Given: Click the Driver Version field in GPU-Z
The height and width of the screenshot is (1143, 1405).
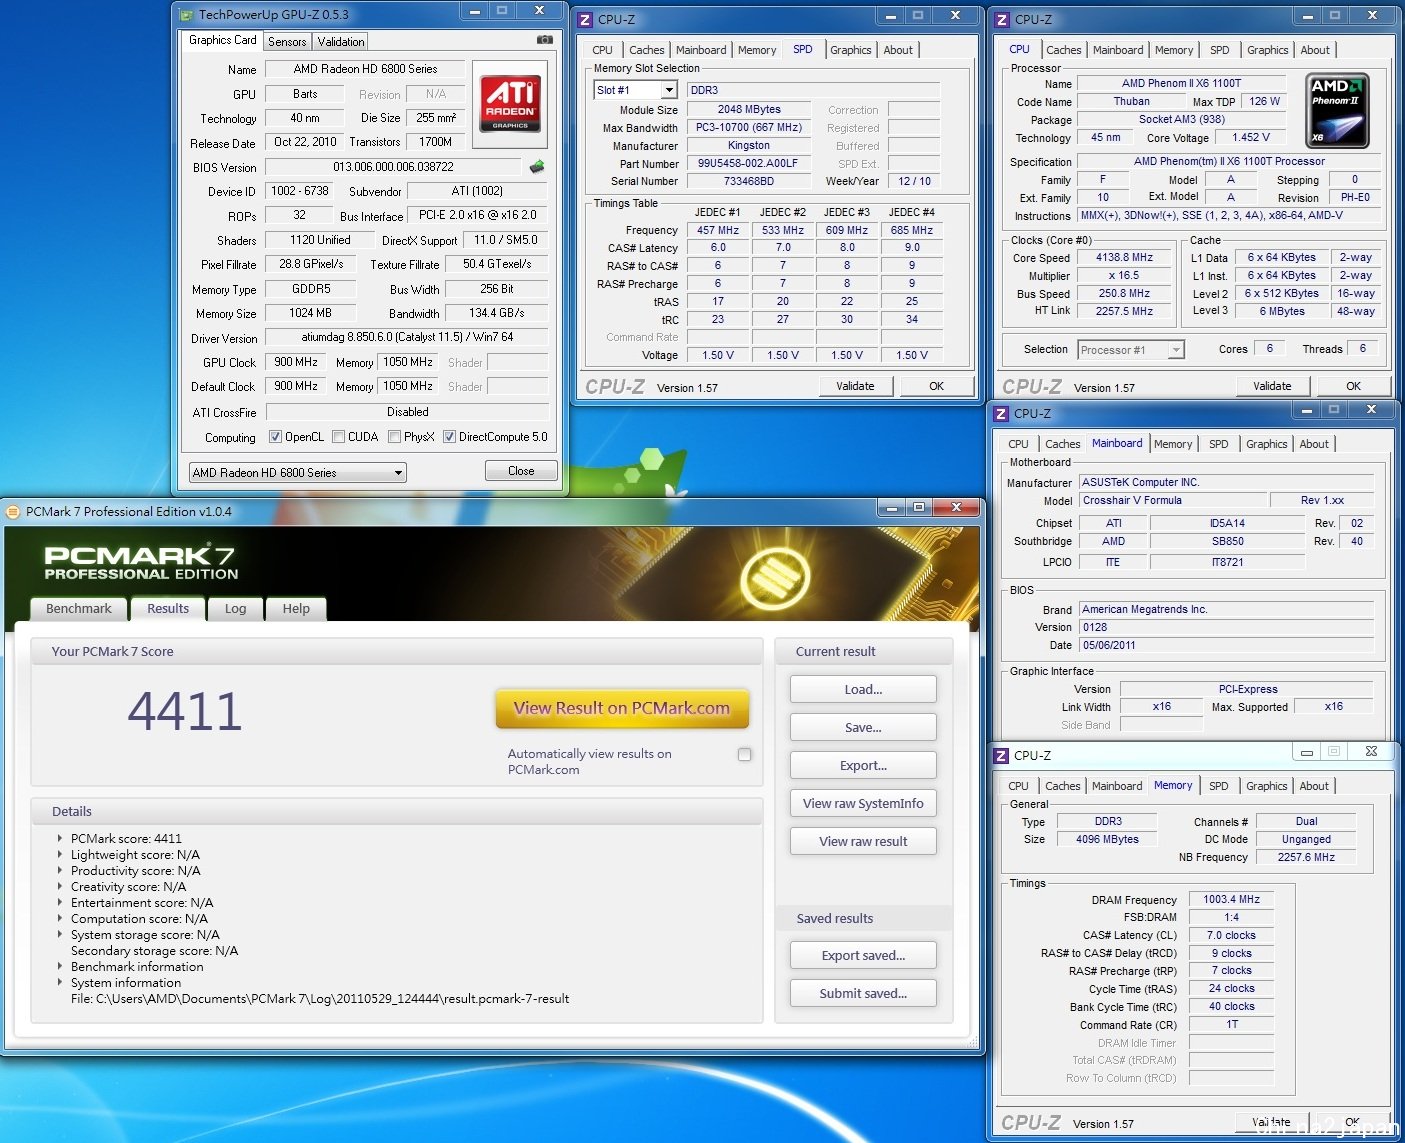Looking at the screenshot, I should (x=406, y=337).
